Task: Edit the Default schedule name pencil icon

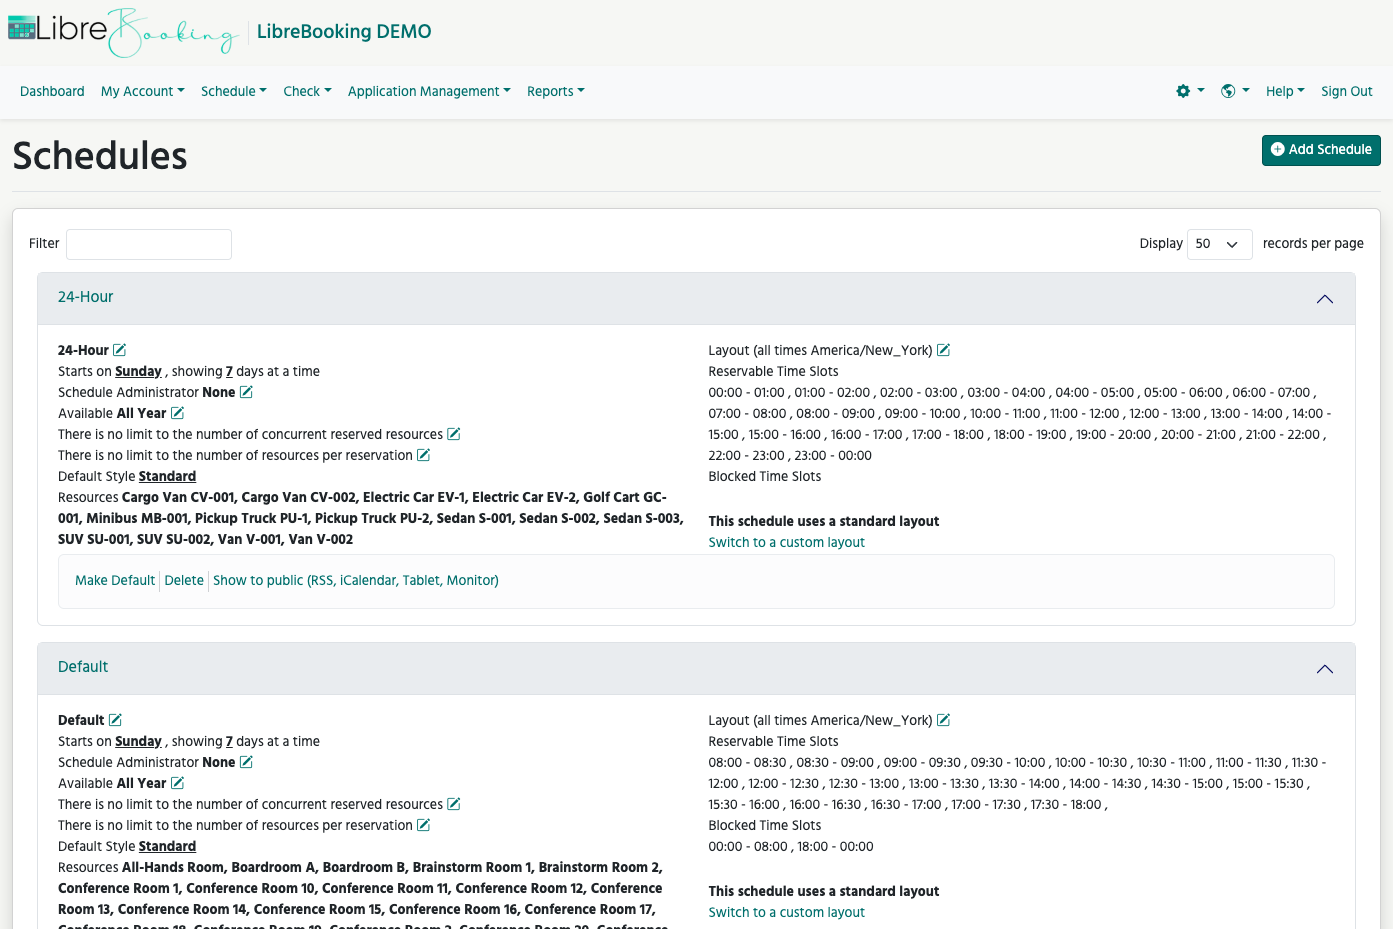Action: (115, 720)
